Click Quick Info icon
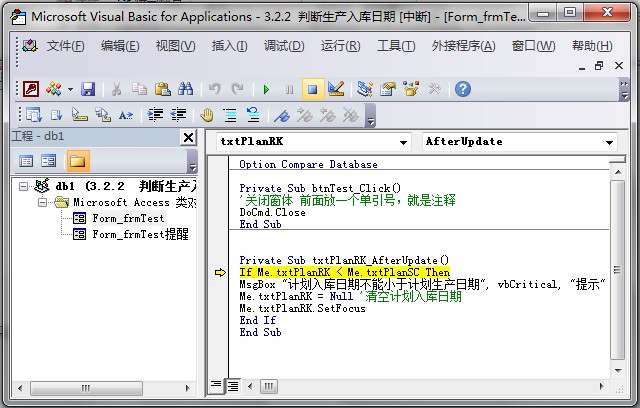This screenshot has width=640, height=408. [80, 115]
